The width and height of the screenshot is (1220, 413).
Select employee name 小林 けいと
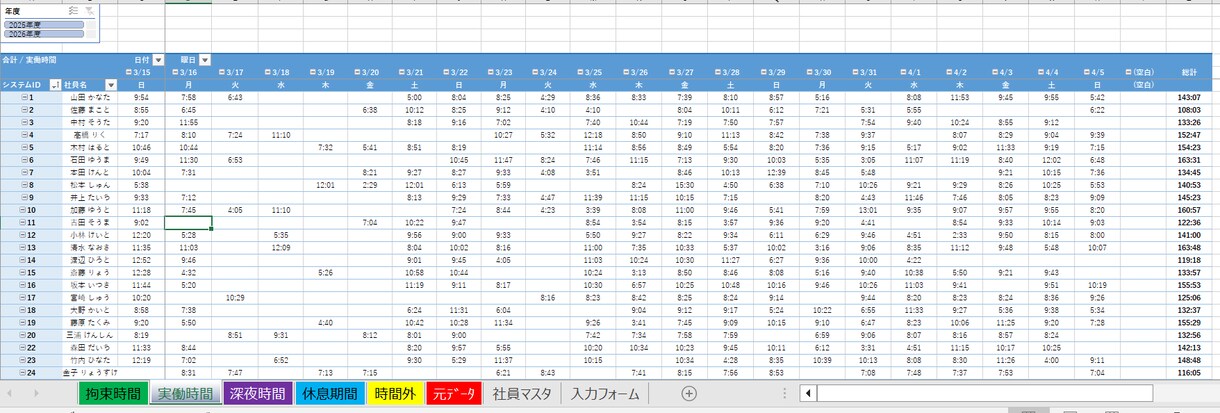[x=90, y=235]
